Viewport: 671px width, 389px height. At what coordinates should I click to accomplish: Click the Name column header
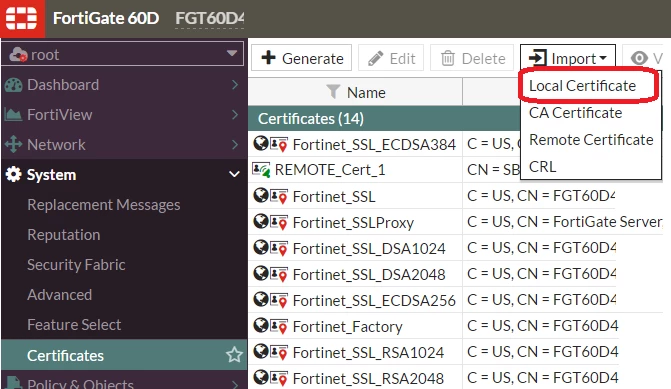pyautogui.click(x=355, y=92)
